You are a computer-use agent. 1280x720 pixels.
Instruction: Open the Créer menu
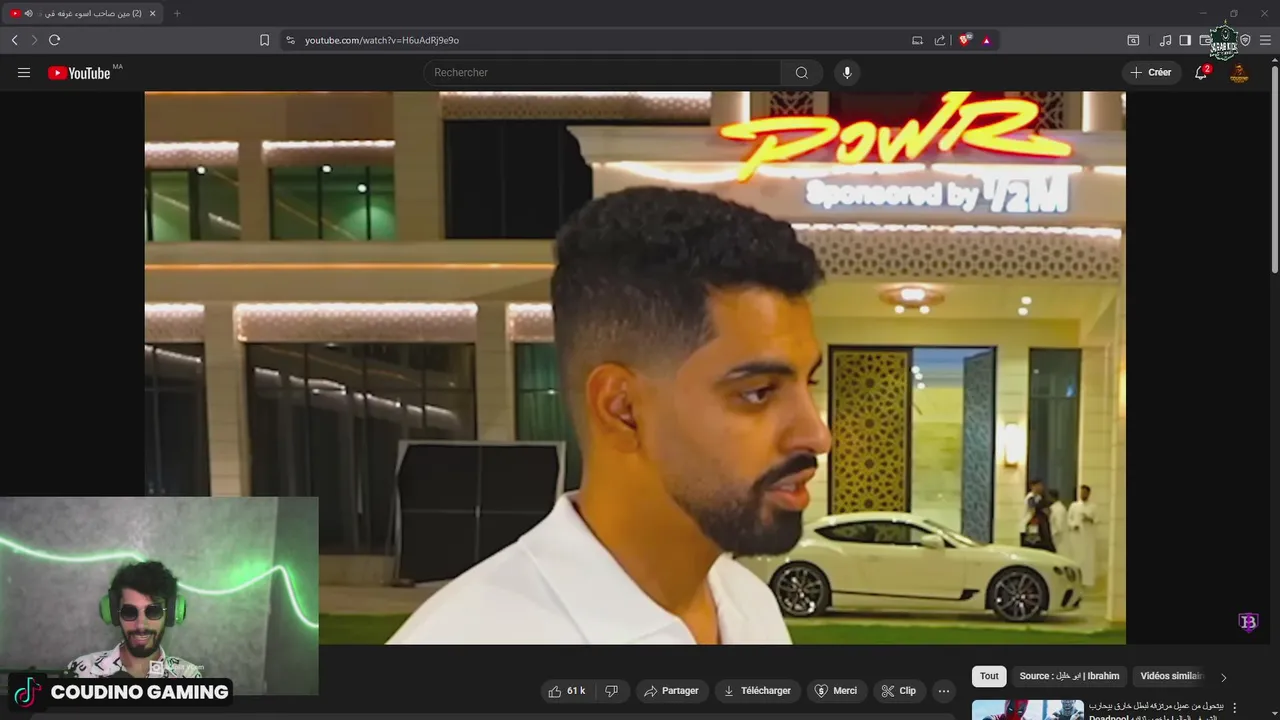(x=1151, y=72)
